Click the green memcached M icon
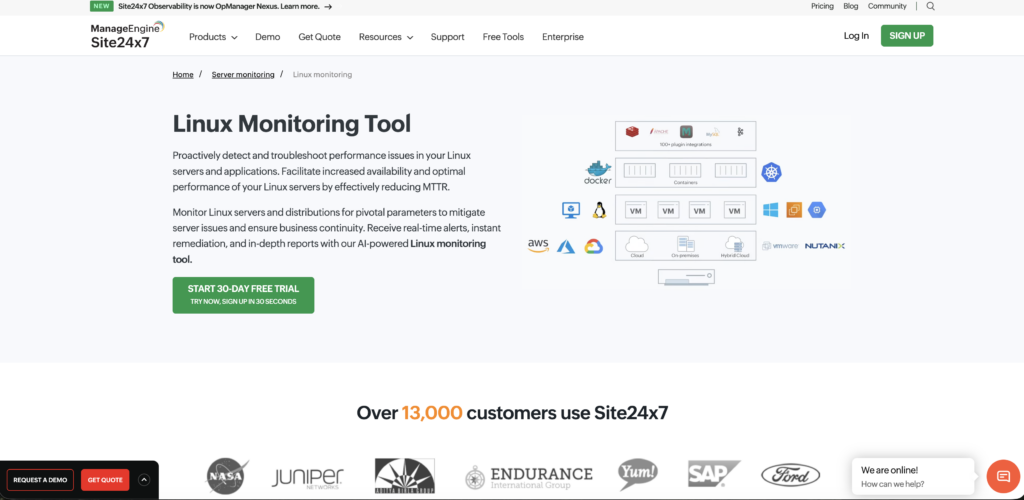Viewport: 1024px width, 500px height. click(x=686, y=132)
